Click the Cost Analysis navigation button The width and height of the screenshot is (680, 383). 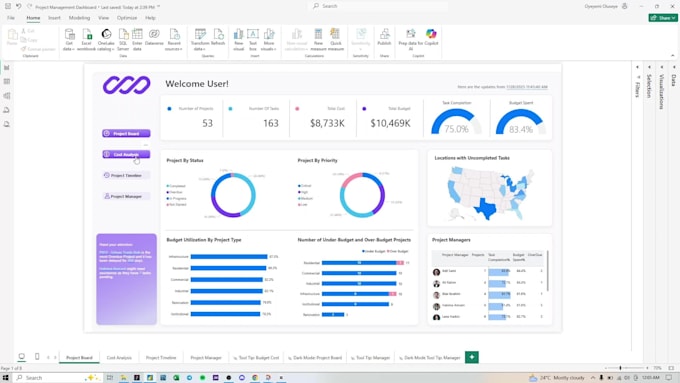pyautogui.click(x=126, y=154)
